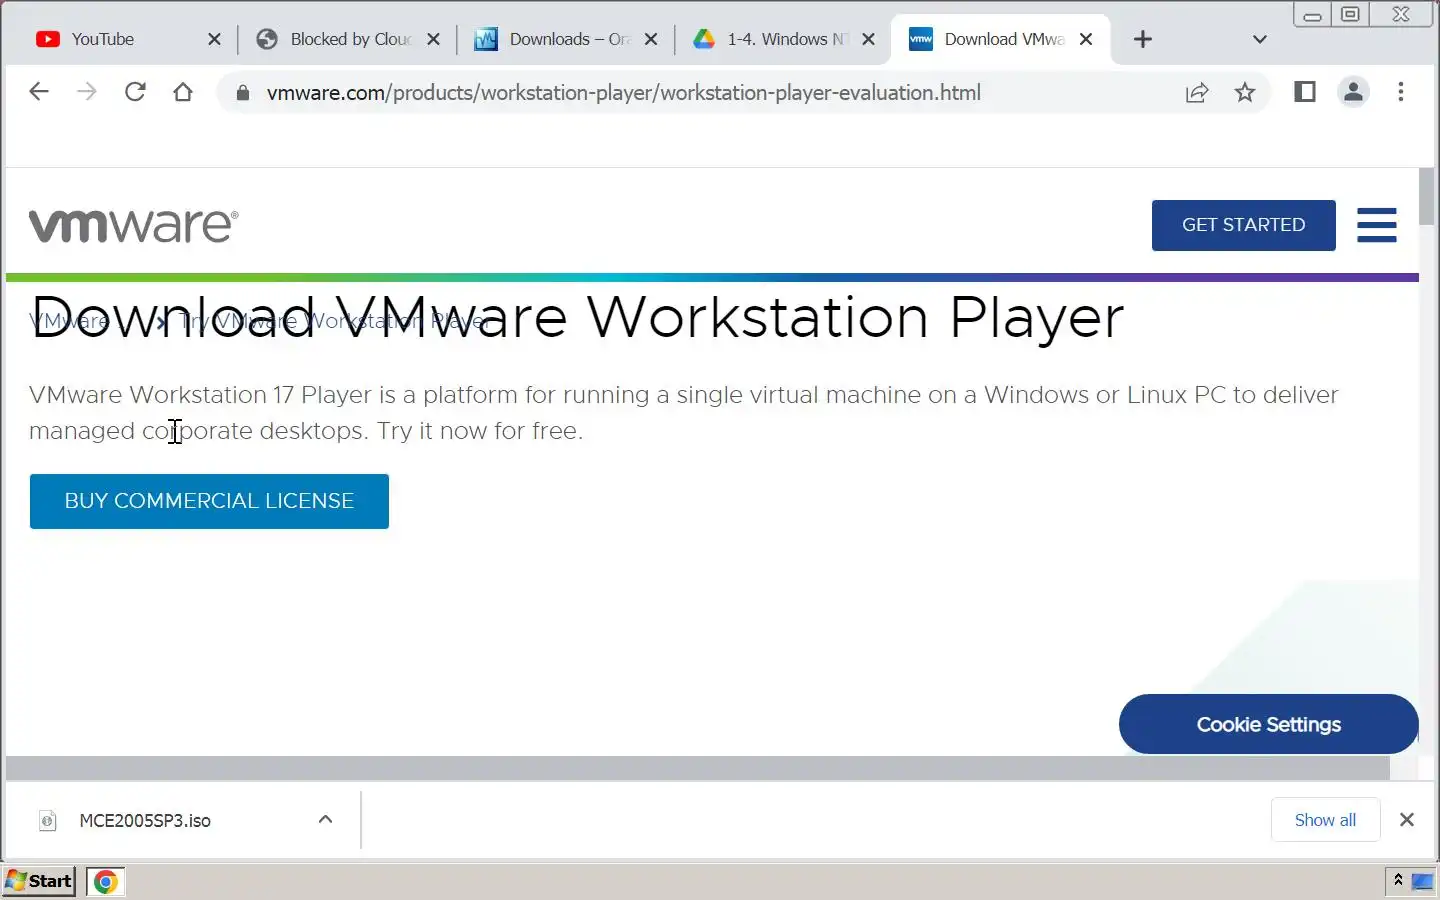Click the GET STARTED button
The height and width of the screenshot is (900, 1440).
click(x=1243, y=225)
